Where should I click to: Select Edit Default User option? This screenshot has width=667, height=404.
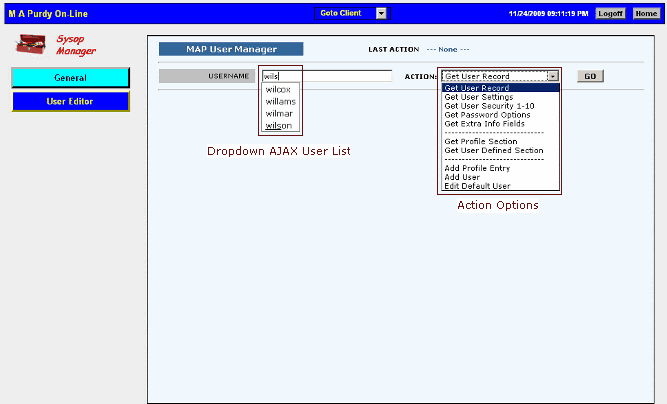click(x=476, y=185)
